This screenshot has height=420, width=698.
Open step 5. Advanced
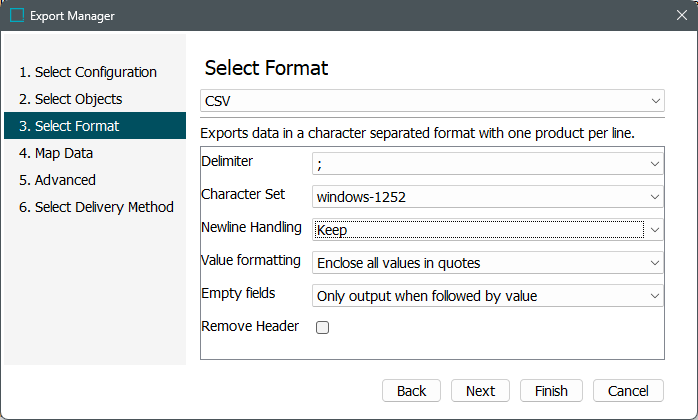point(58,180)
